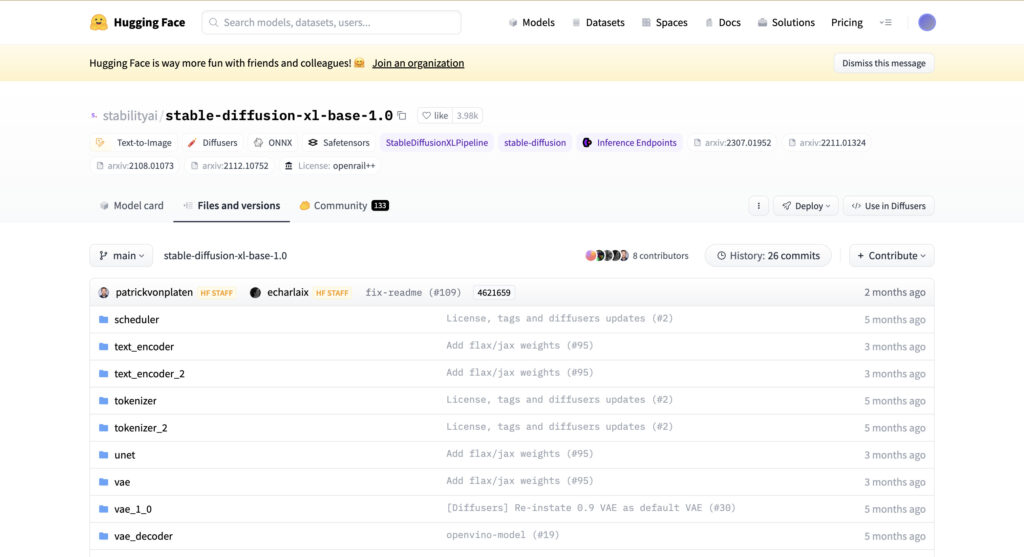
Task: Open the arxiv:2112.10752 tag
Action: click(229, 166)
